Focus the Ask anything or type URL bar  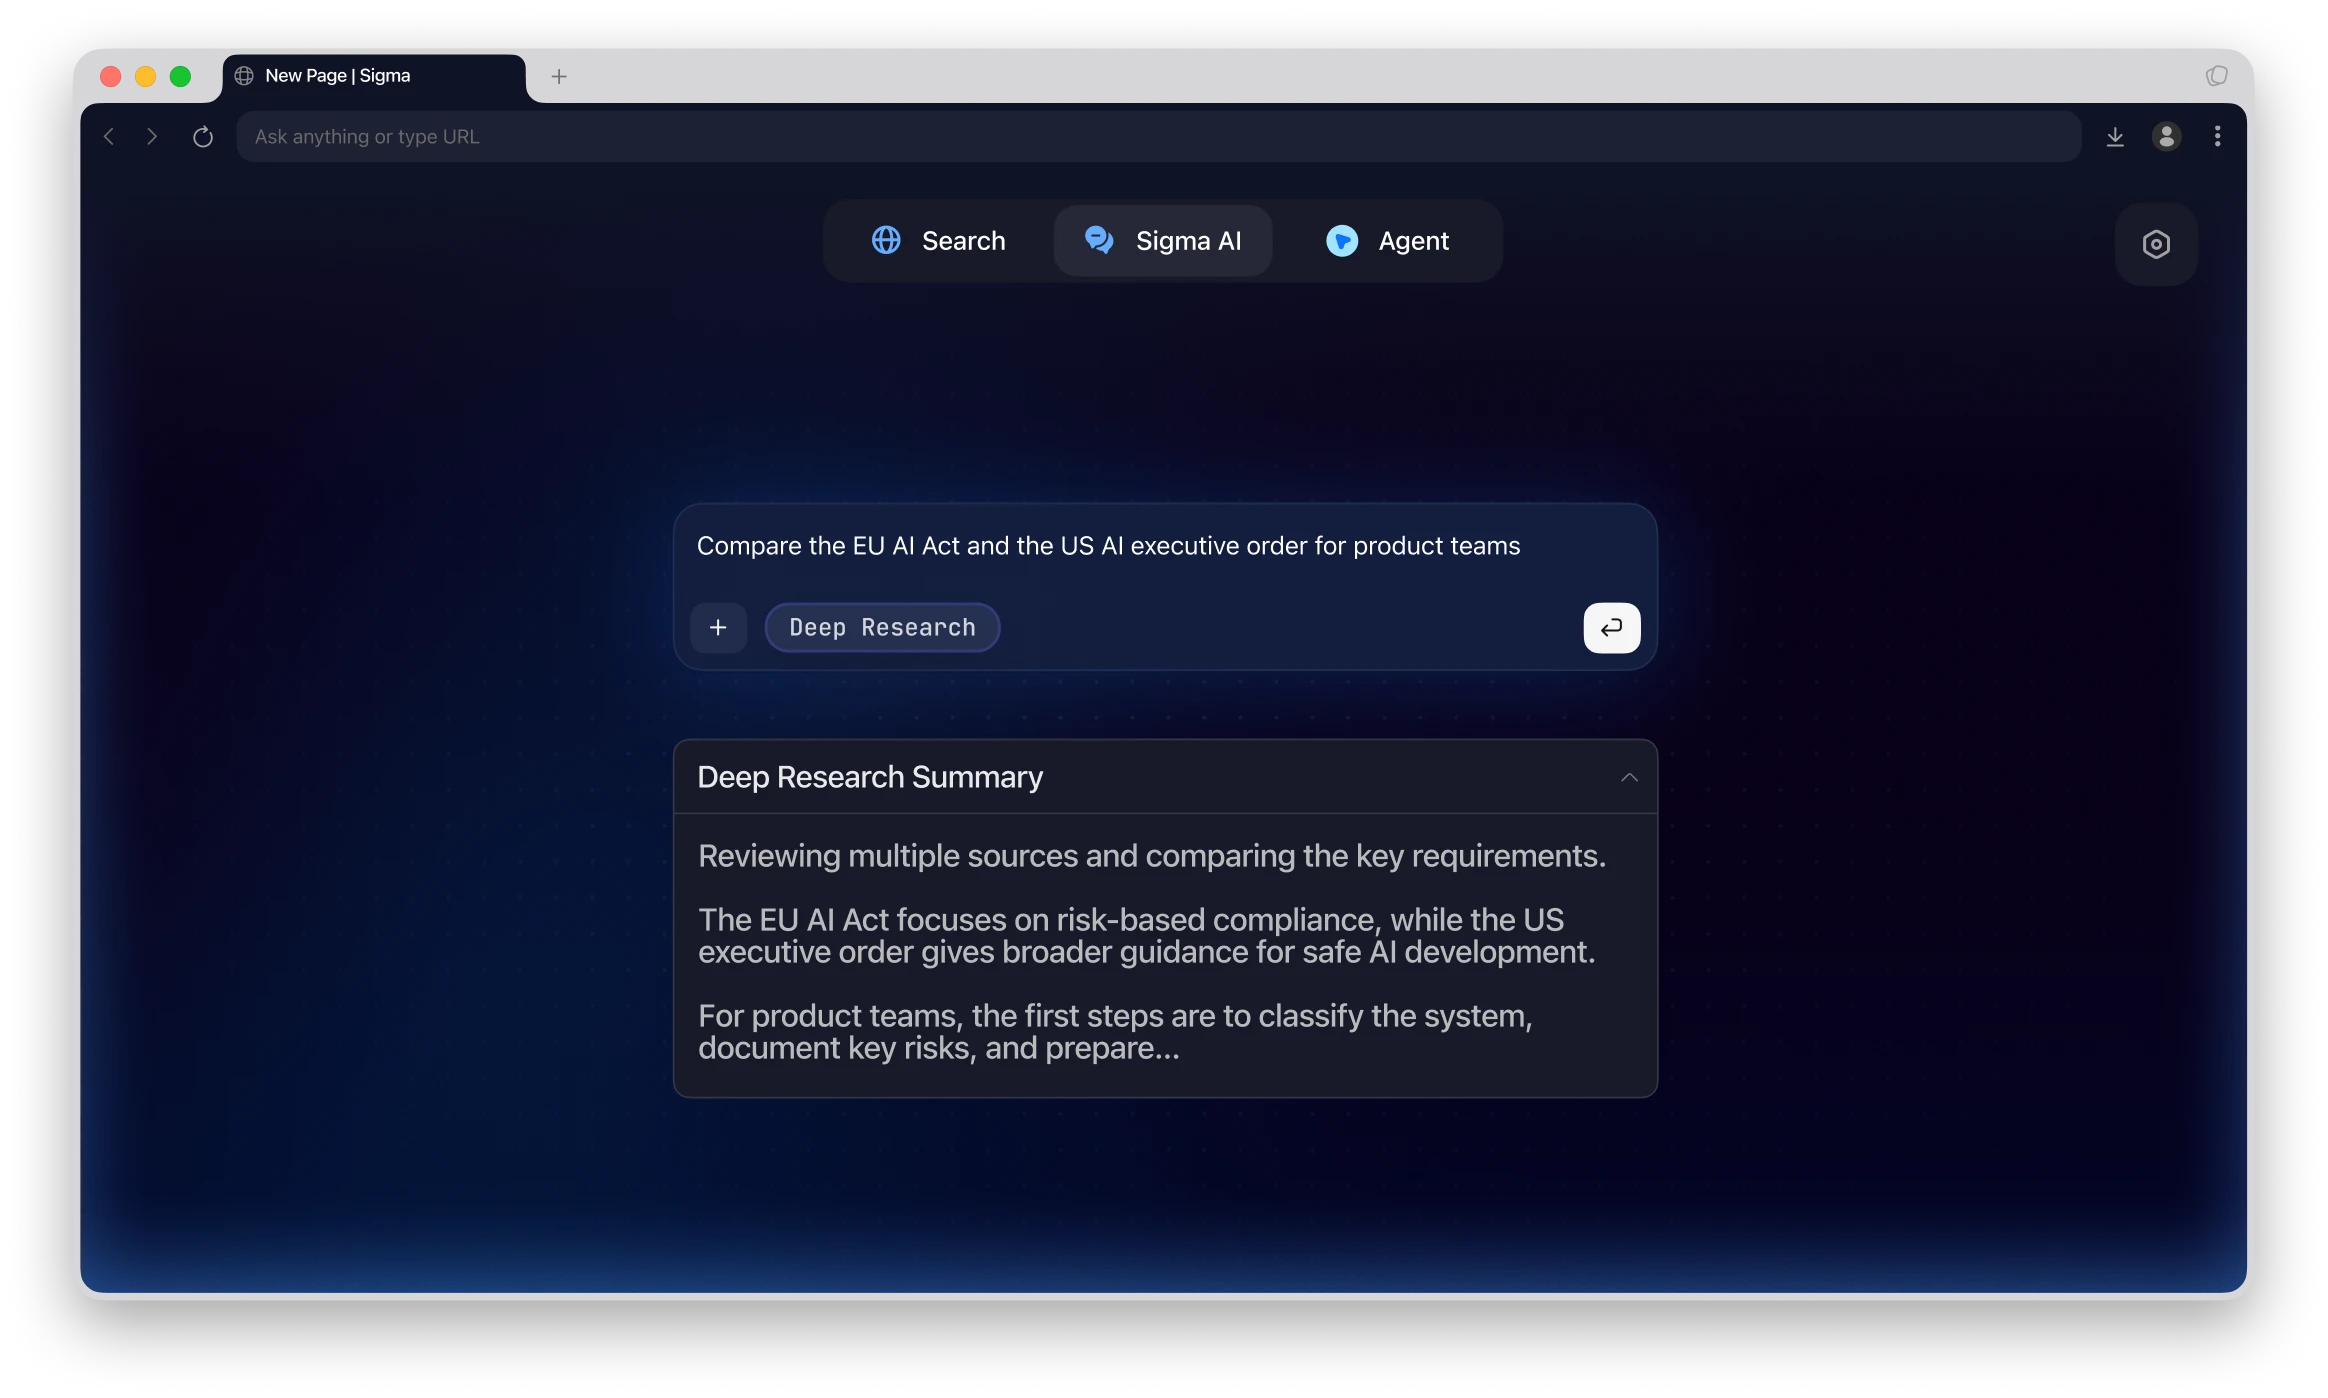[1158, 137]
